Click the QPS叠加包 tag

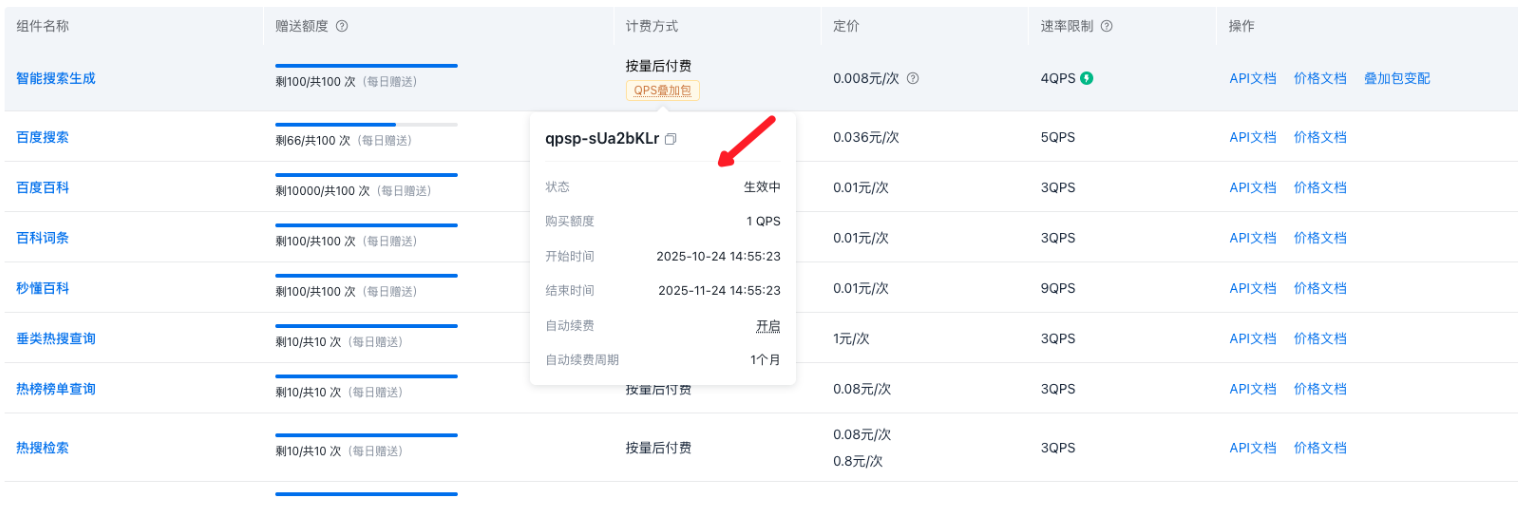[x=662, y=90]
